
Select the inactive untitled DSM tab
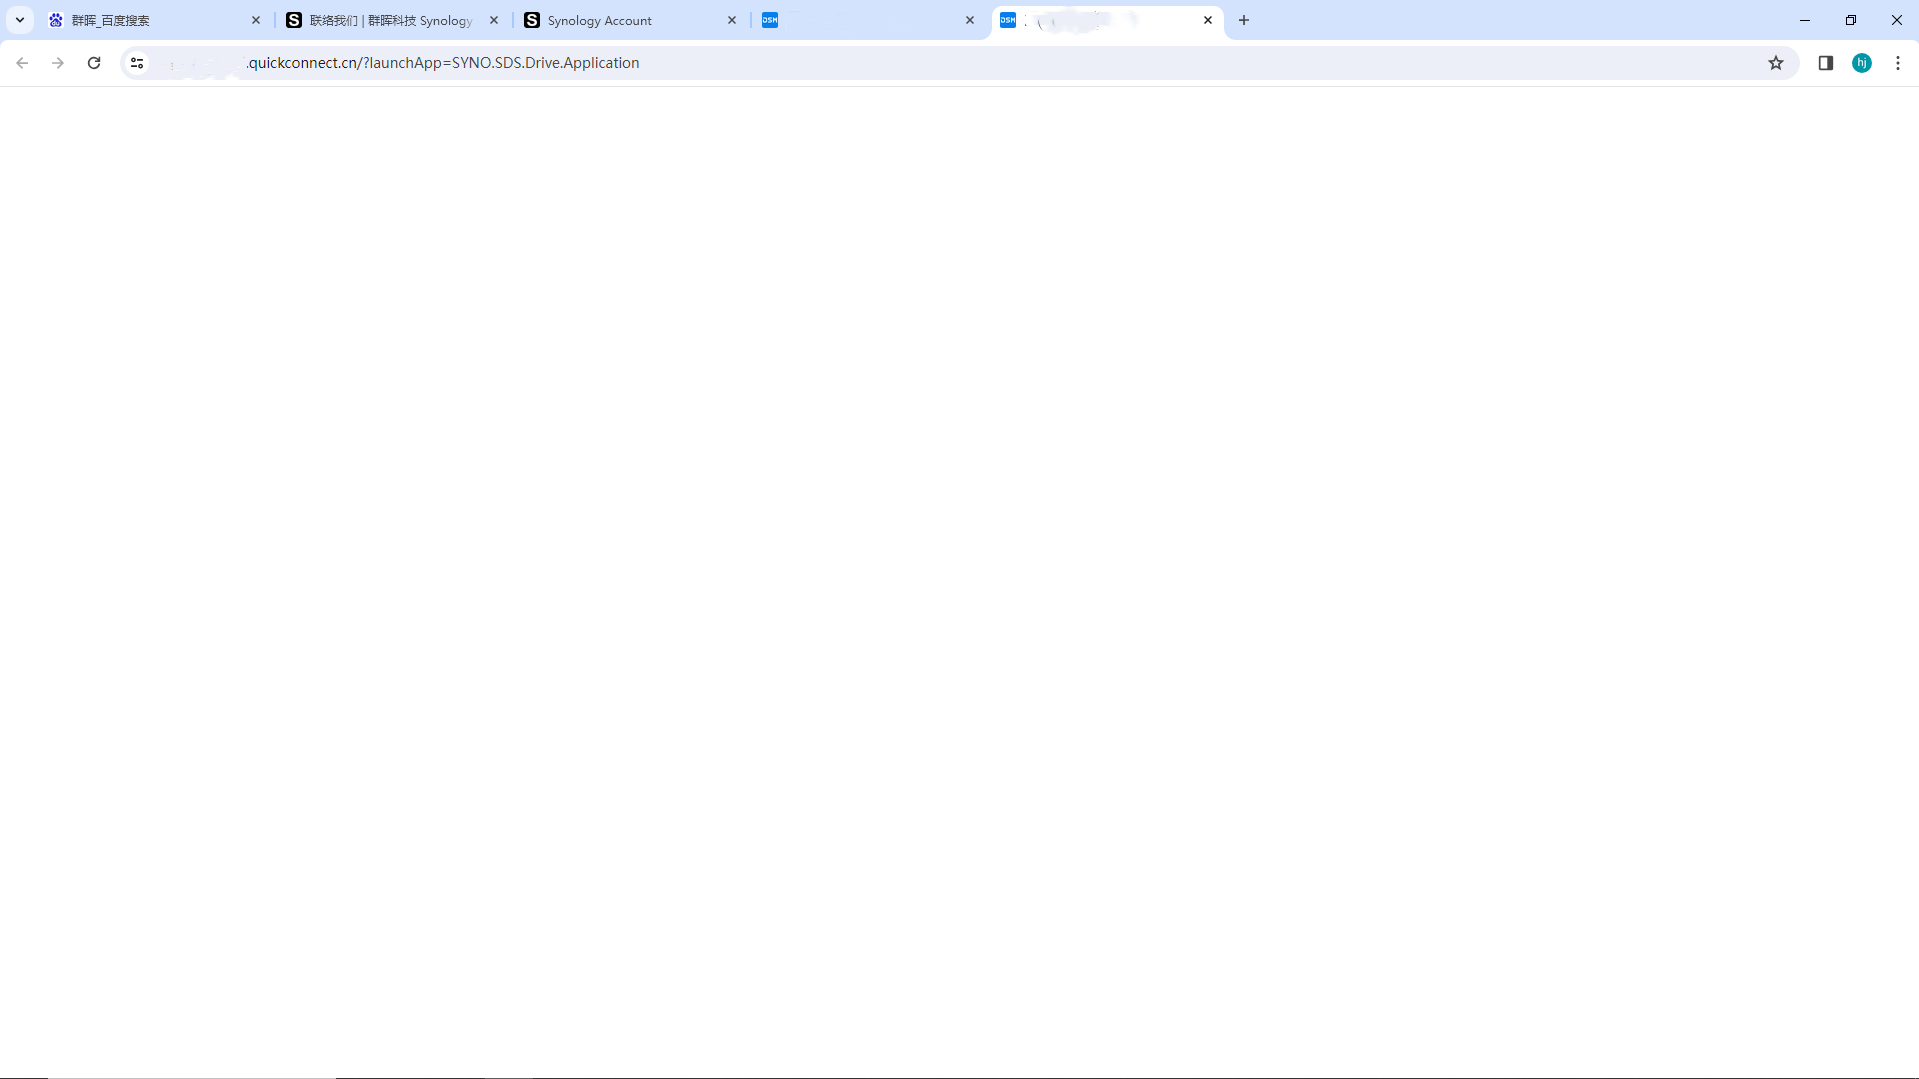point(860,20)
